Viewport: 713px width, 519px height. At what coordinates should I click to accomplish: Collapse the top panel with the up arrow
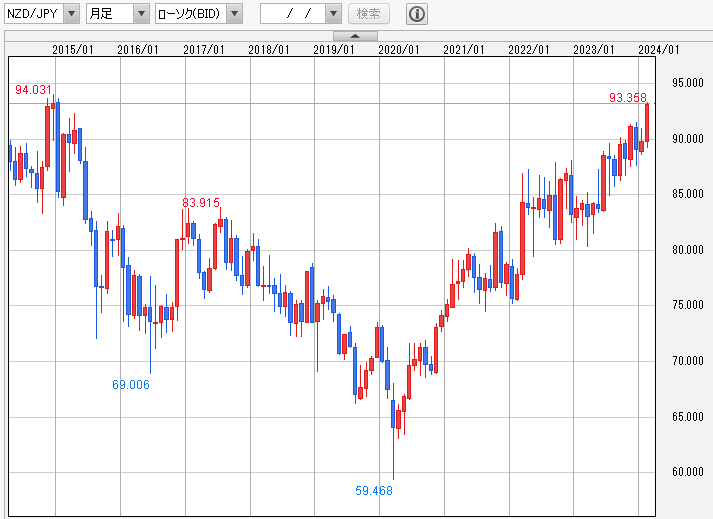pyautogui.click(x=355, y=36)
